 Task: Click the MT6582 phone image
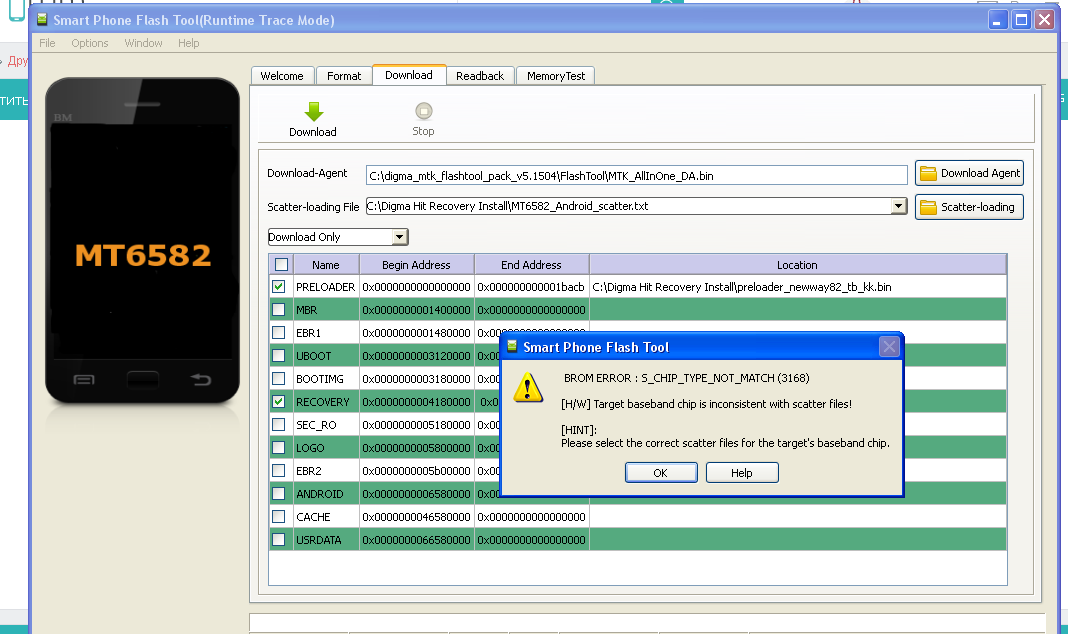pos(143,240)
